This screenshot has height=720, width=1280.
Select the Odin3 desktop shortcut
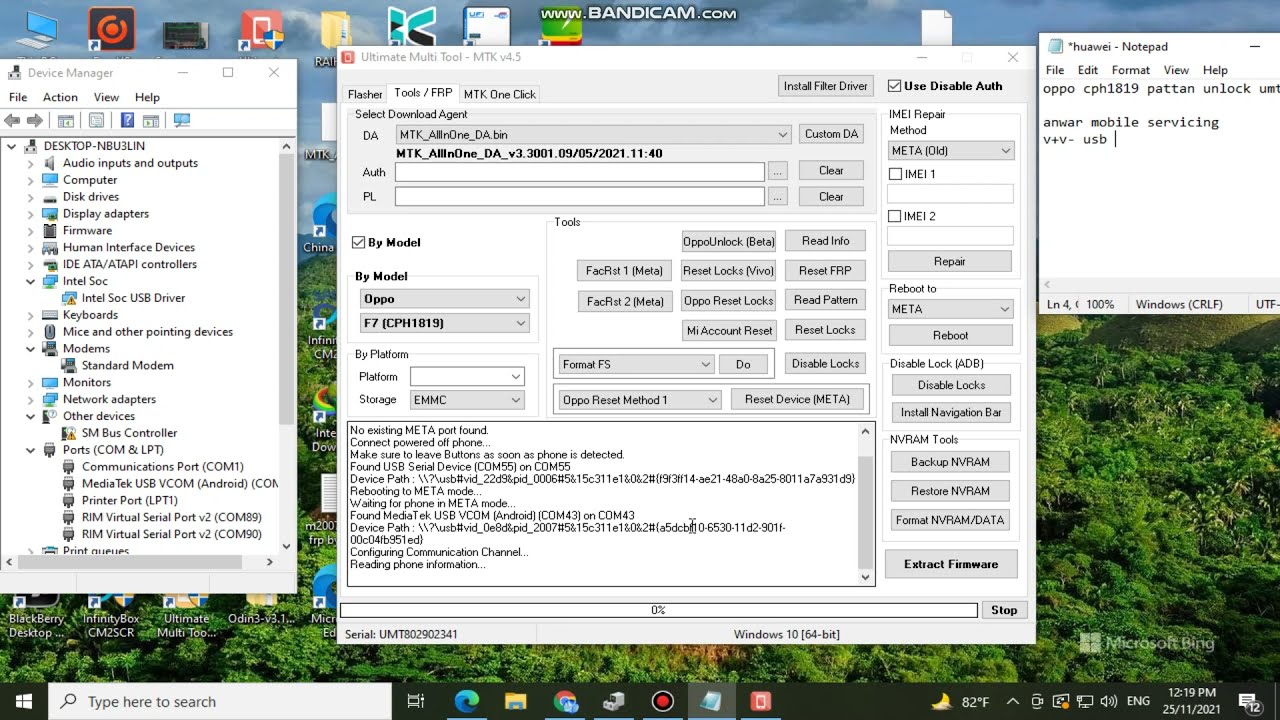[x=261, y=608]
